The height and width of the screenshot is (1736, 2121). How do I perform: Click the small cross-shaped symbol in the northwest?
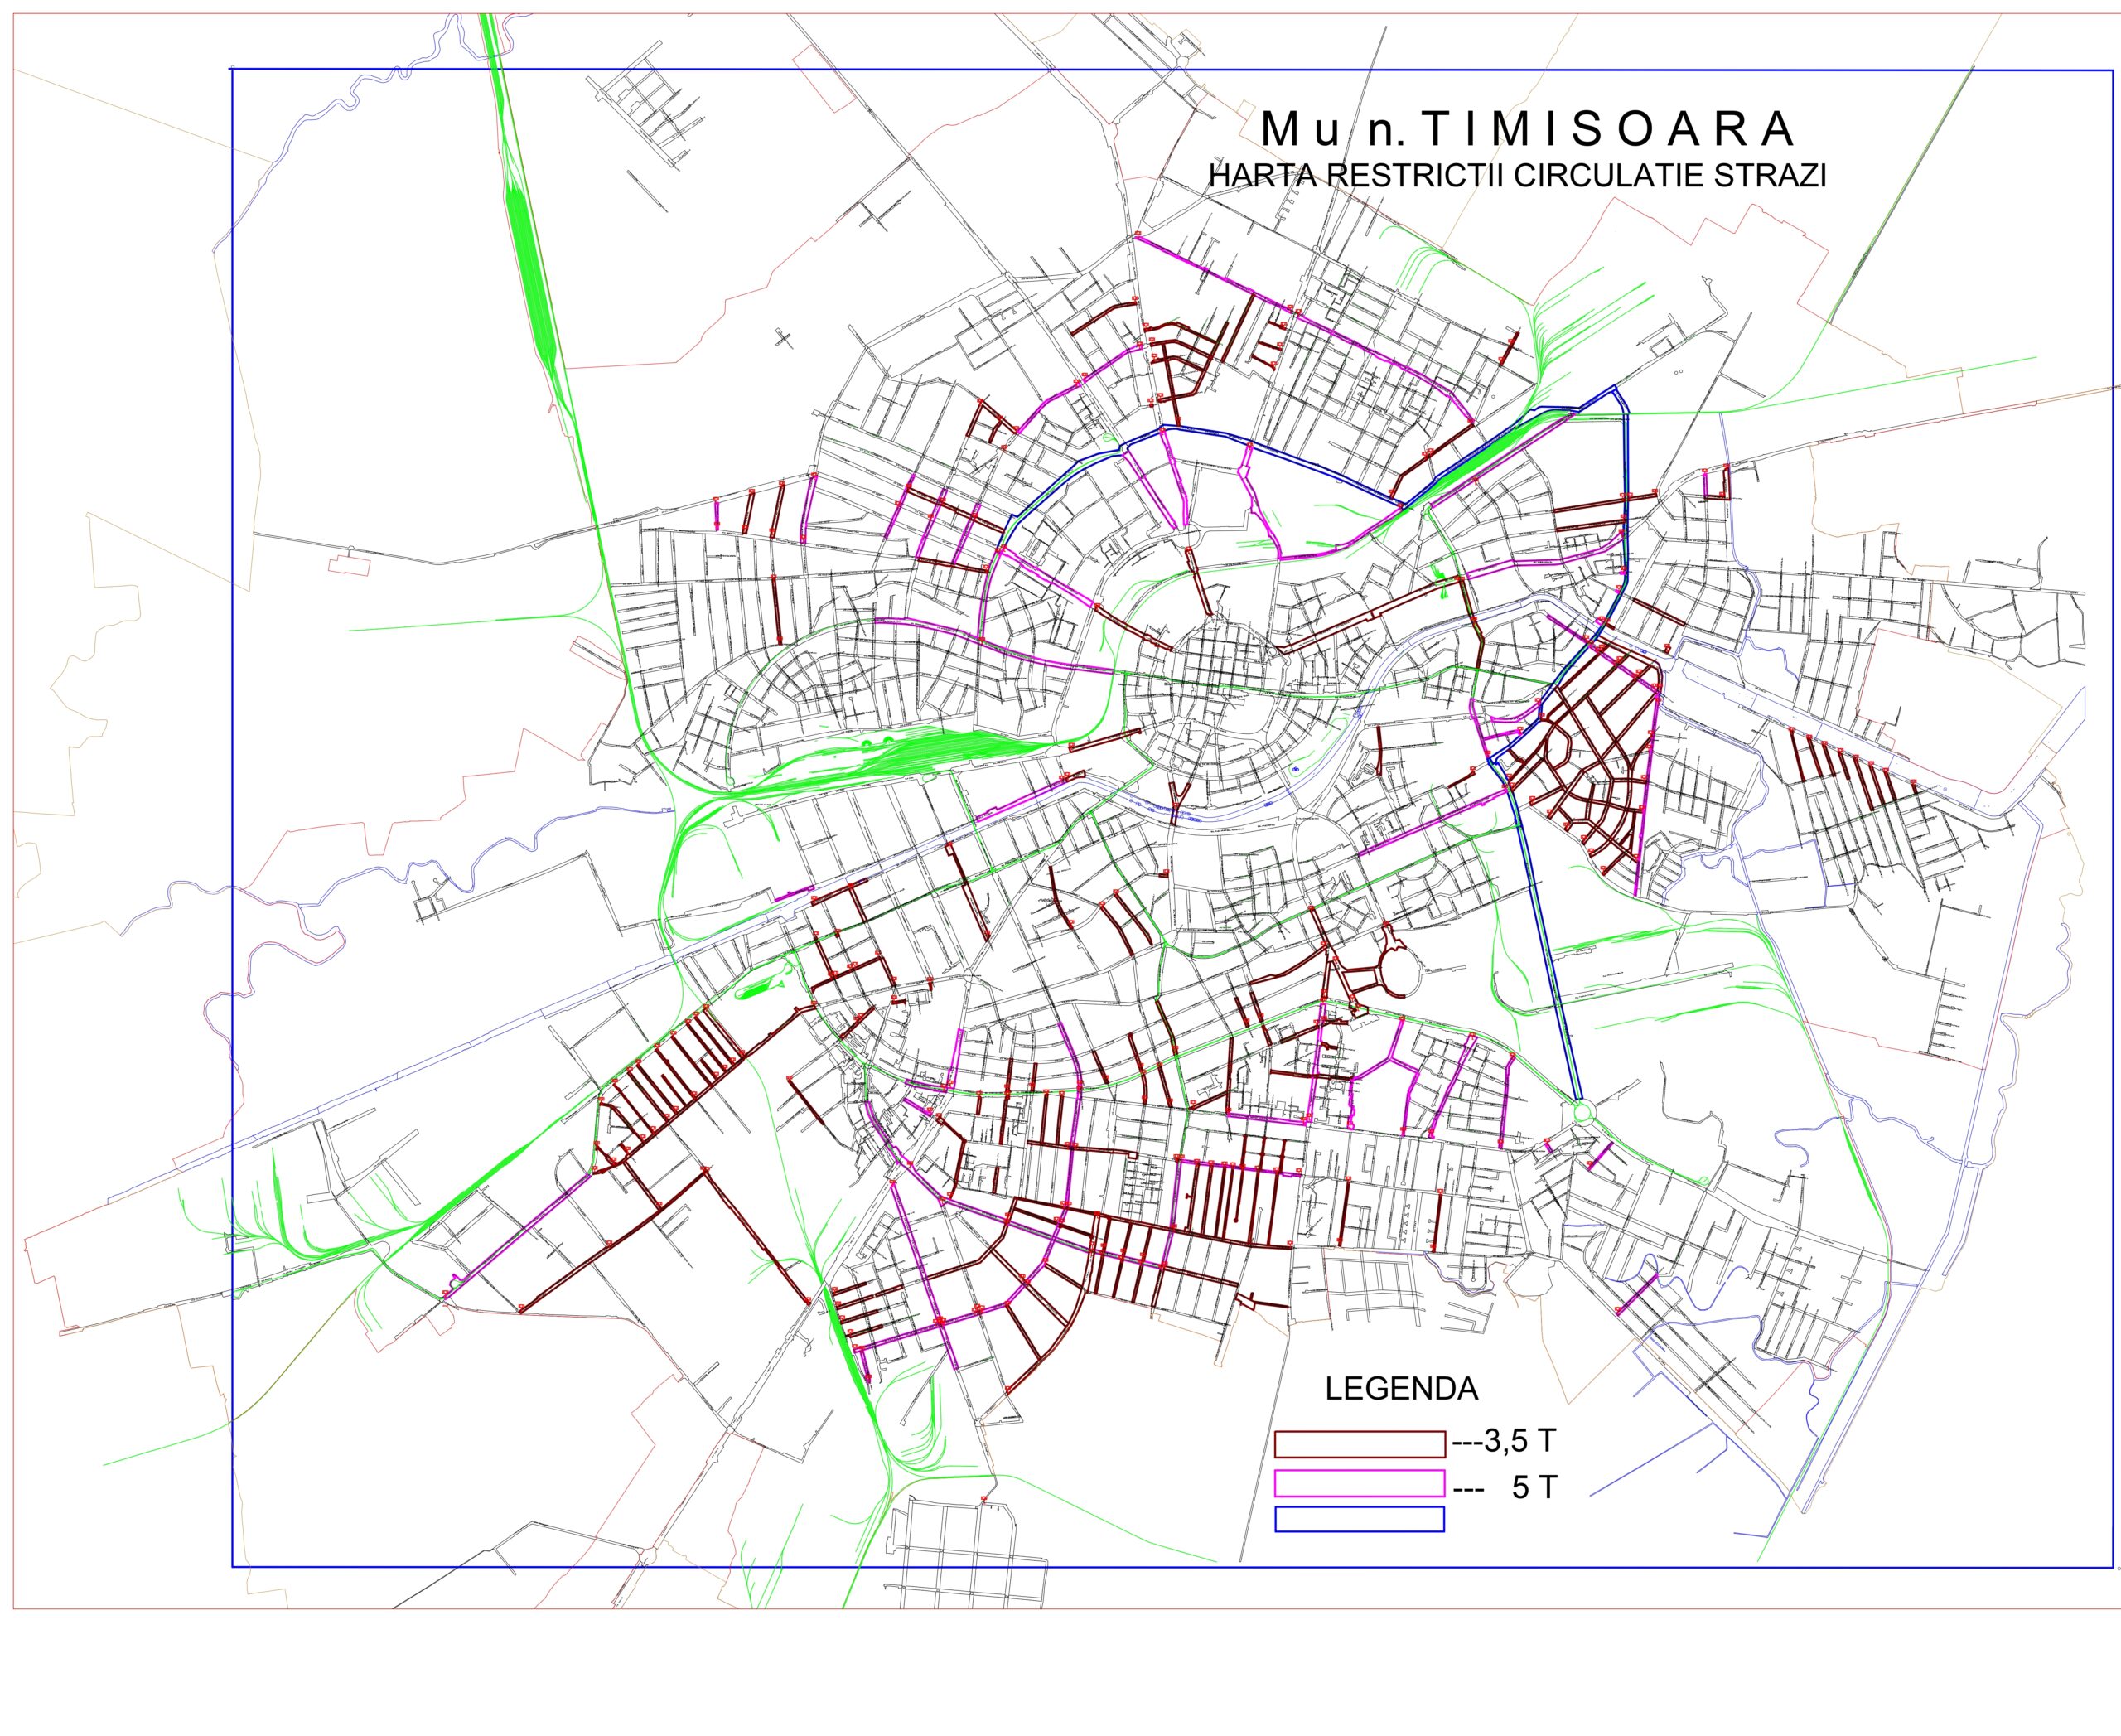(784, 337)
